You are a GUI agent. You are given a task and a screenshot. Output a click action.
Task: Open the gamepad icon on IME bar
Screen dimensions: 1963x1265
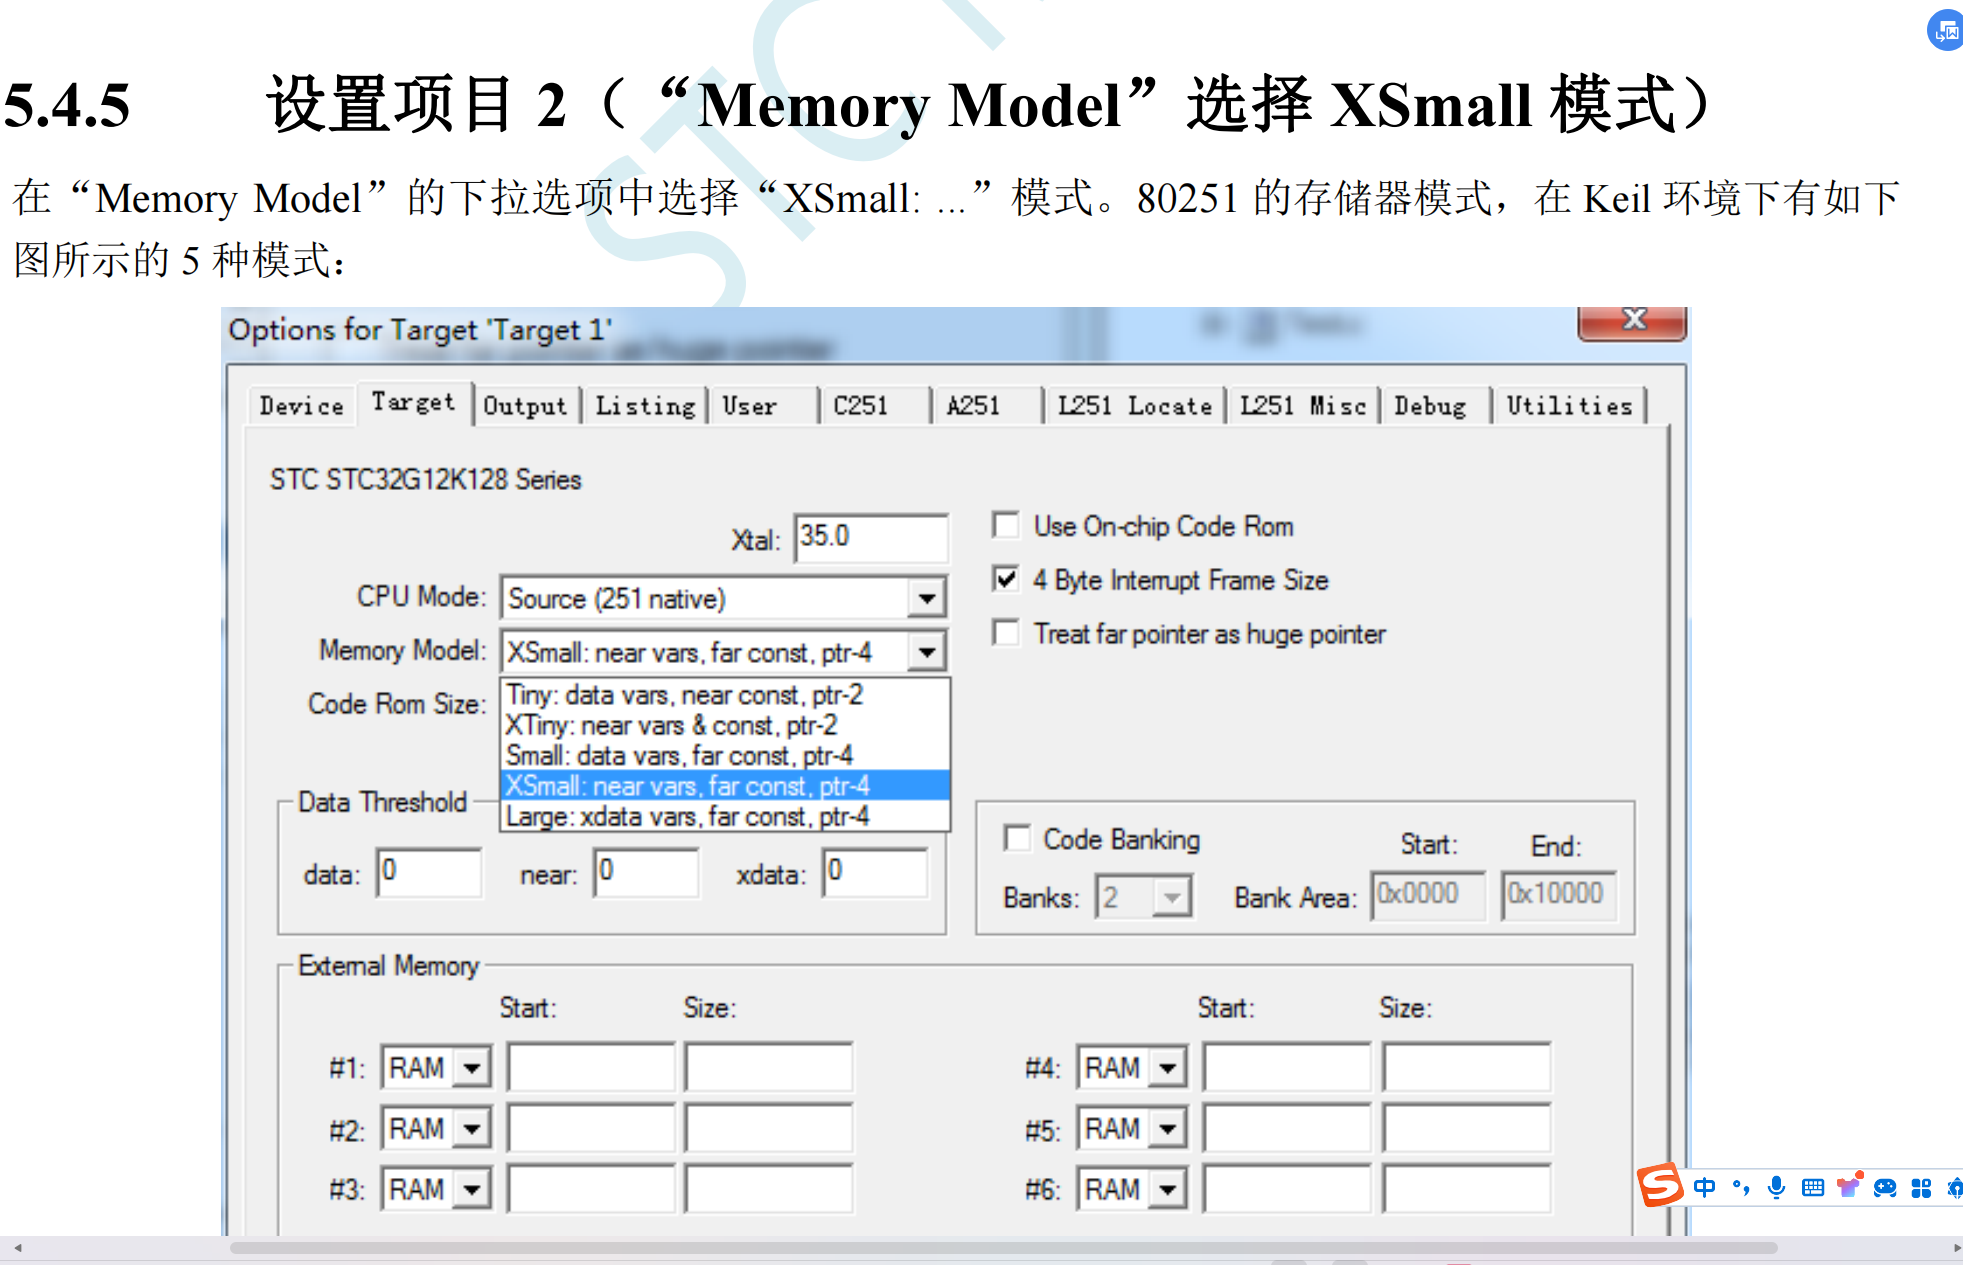1885,1187
